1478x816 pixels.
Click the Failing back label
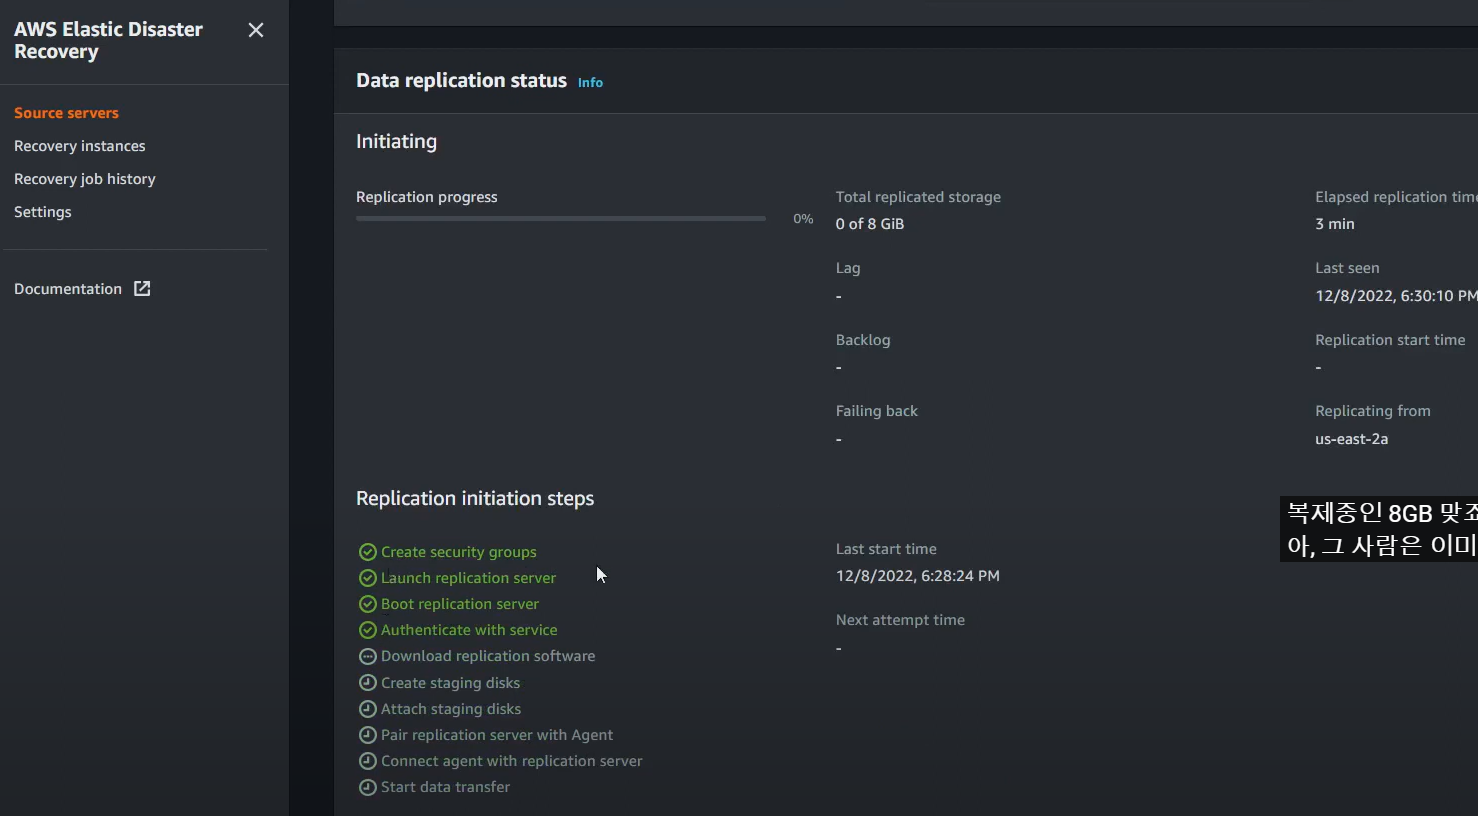(x=877, y=411)
